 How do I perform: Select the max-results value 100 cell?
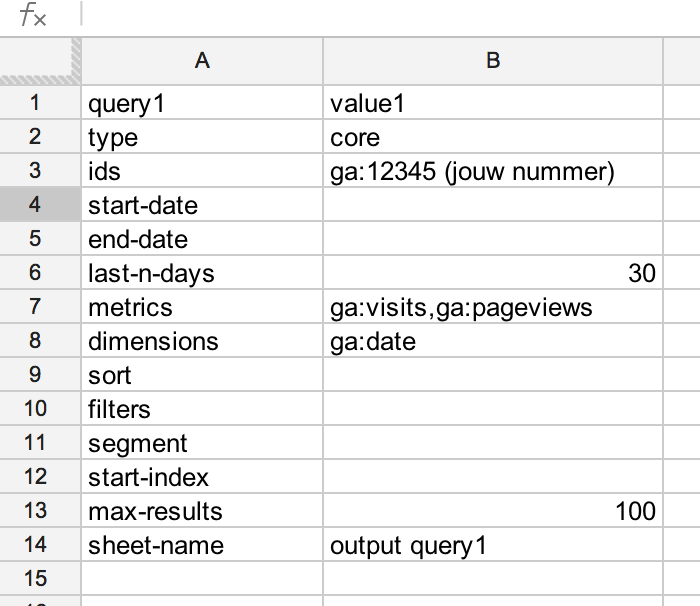492,511
